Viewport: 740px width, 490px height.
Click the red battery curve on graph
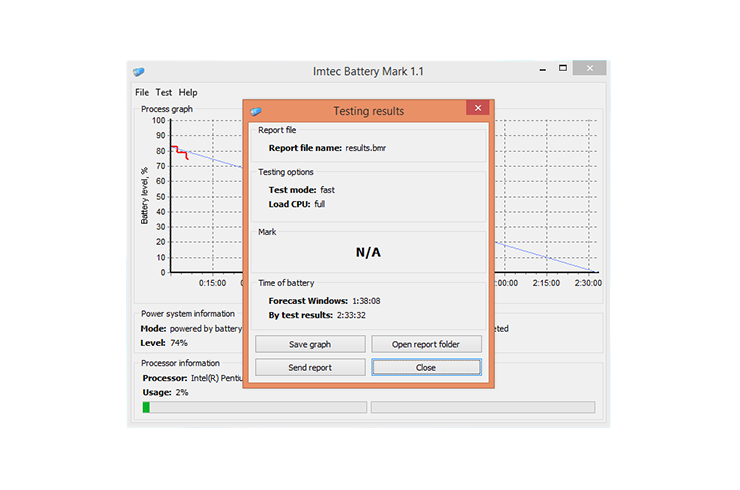coord(181,152)
